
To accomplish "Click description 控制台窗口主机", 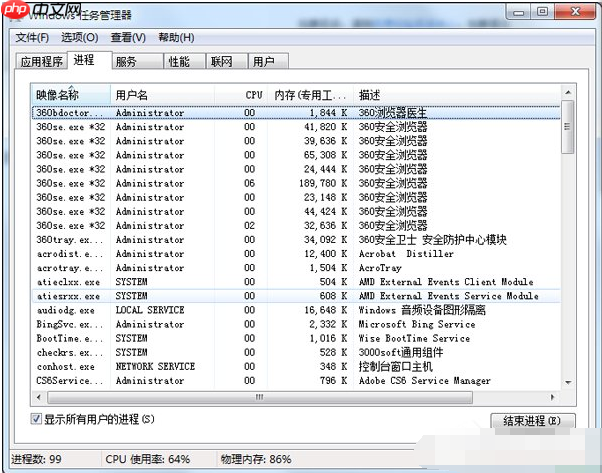I will [x=395, y=367].
